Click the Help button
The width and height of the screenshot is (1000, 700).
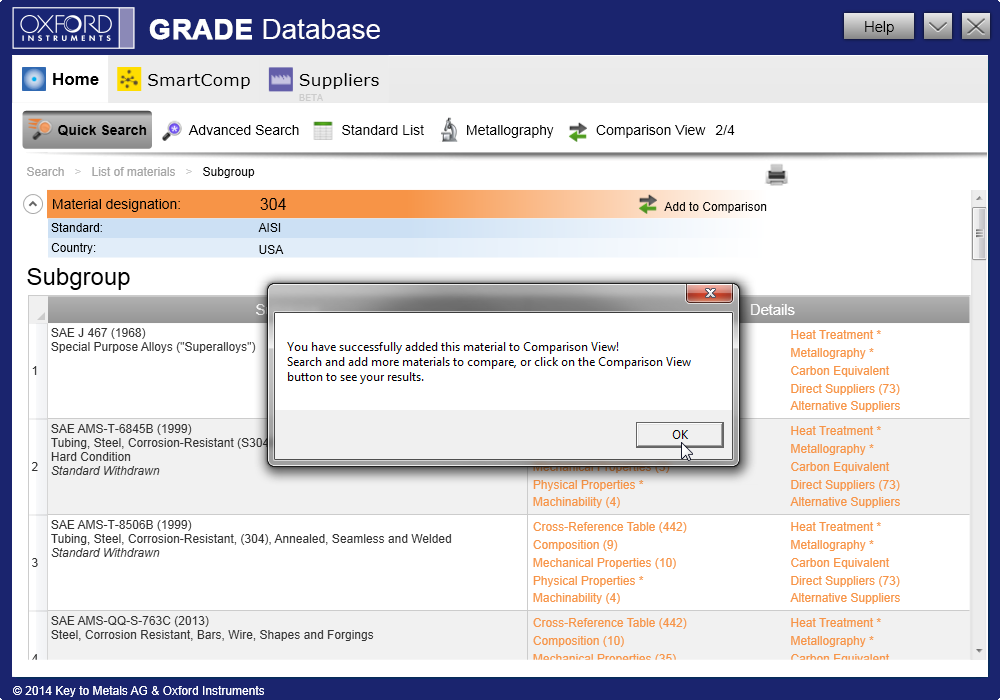(879, 27)
